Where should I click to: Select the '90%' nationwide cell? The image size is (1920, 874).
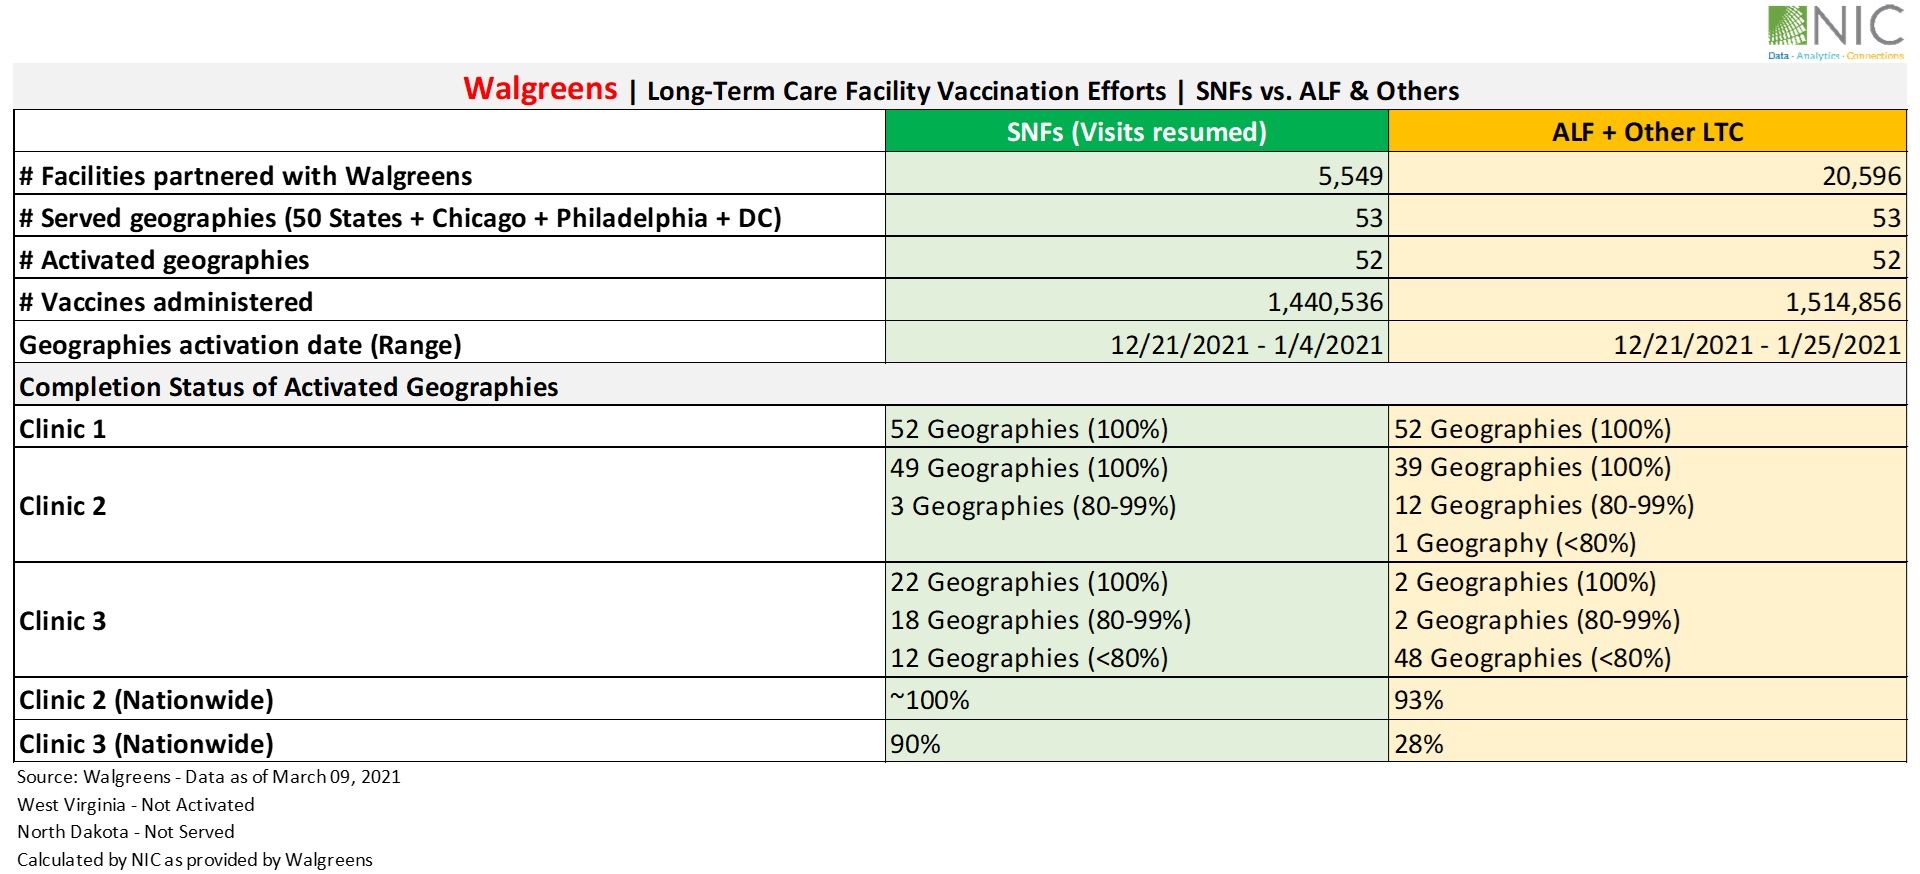click(1136, 742)
